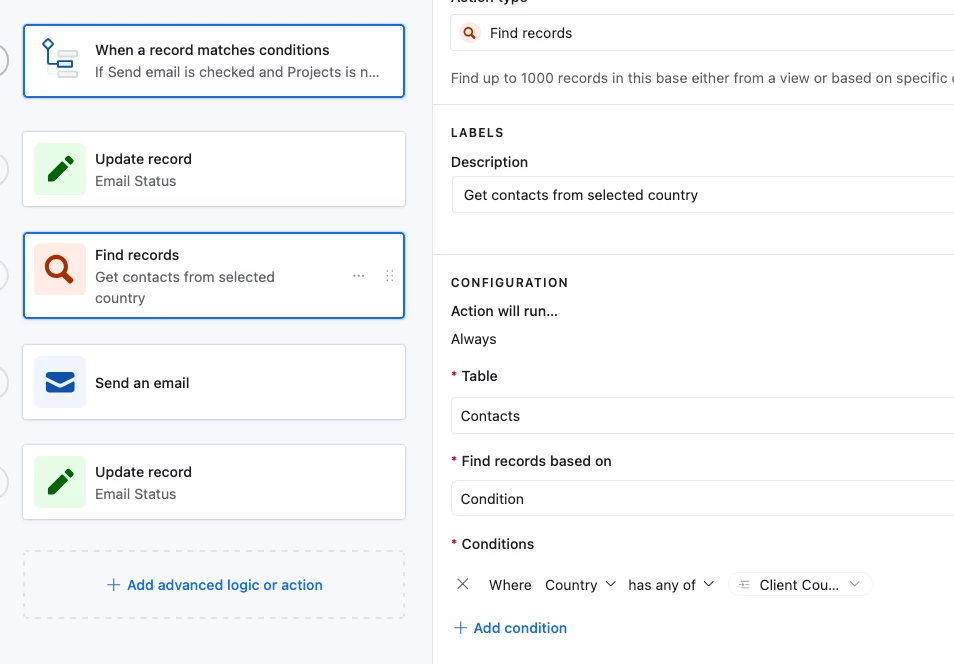This screenshot has height=664, width=954.
Task: Click the first Update record pencil icon
Action: coord(60,169)
